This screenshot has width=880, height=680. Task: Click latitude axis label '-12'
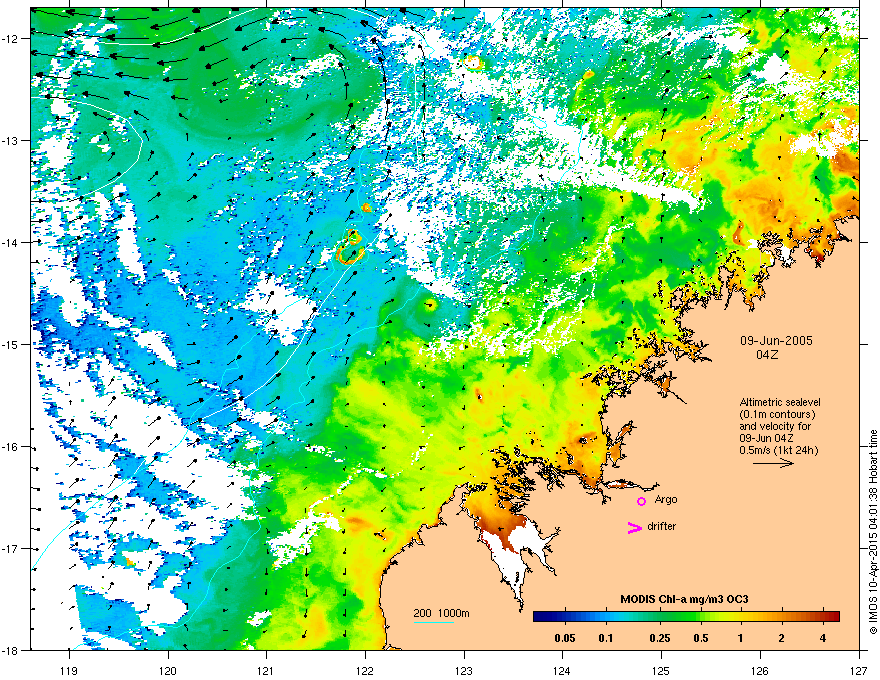(12, 39)
